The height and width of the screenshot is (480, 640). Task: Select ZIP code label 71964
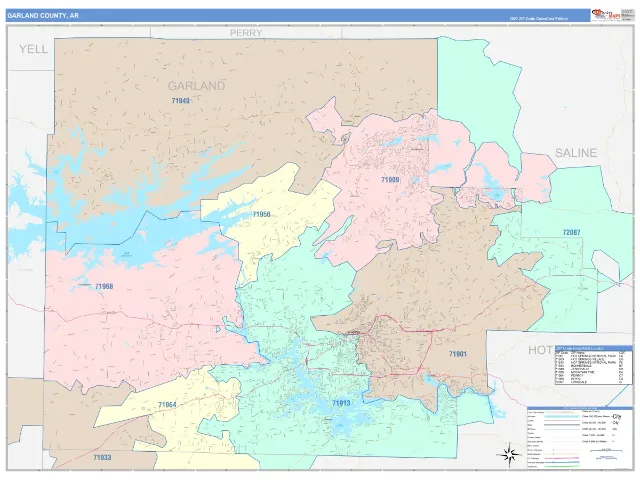point(167,404)
